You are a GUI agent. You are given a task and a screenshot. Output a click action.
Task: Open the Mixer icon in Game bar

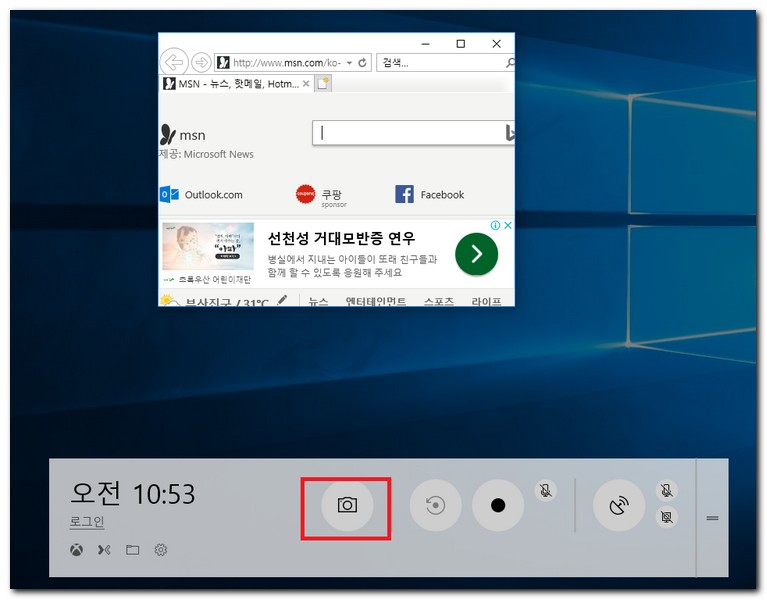104,550
